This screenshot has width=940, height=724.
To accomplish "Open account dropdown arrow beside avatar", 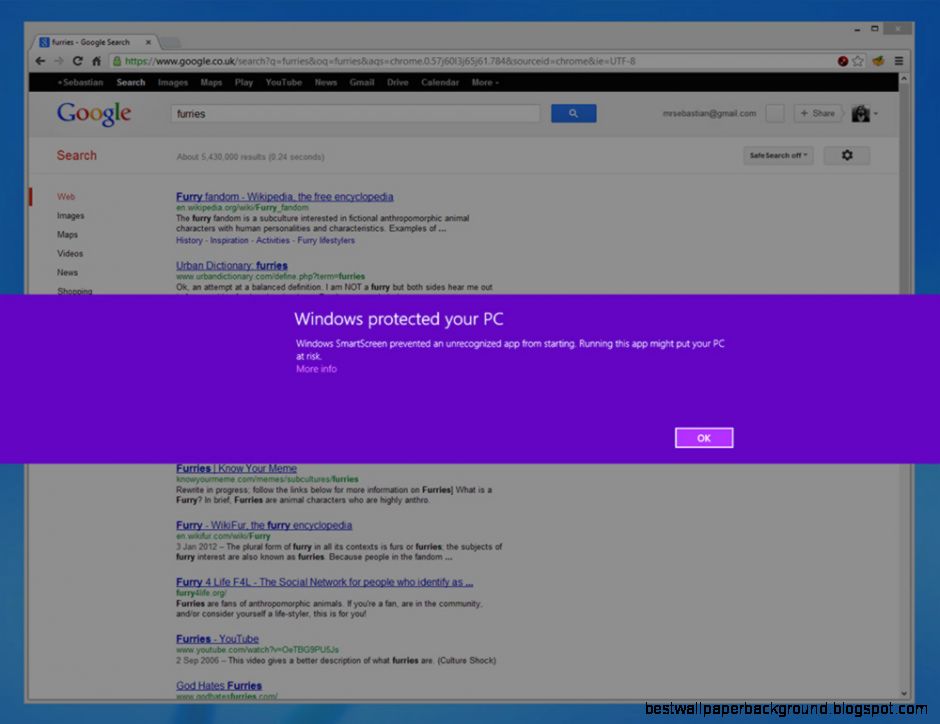I will 876,113.
